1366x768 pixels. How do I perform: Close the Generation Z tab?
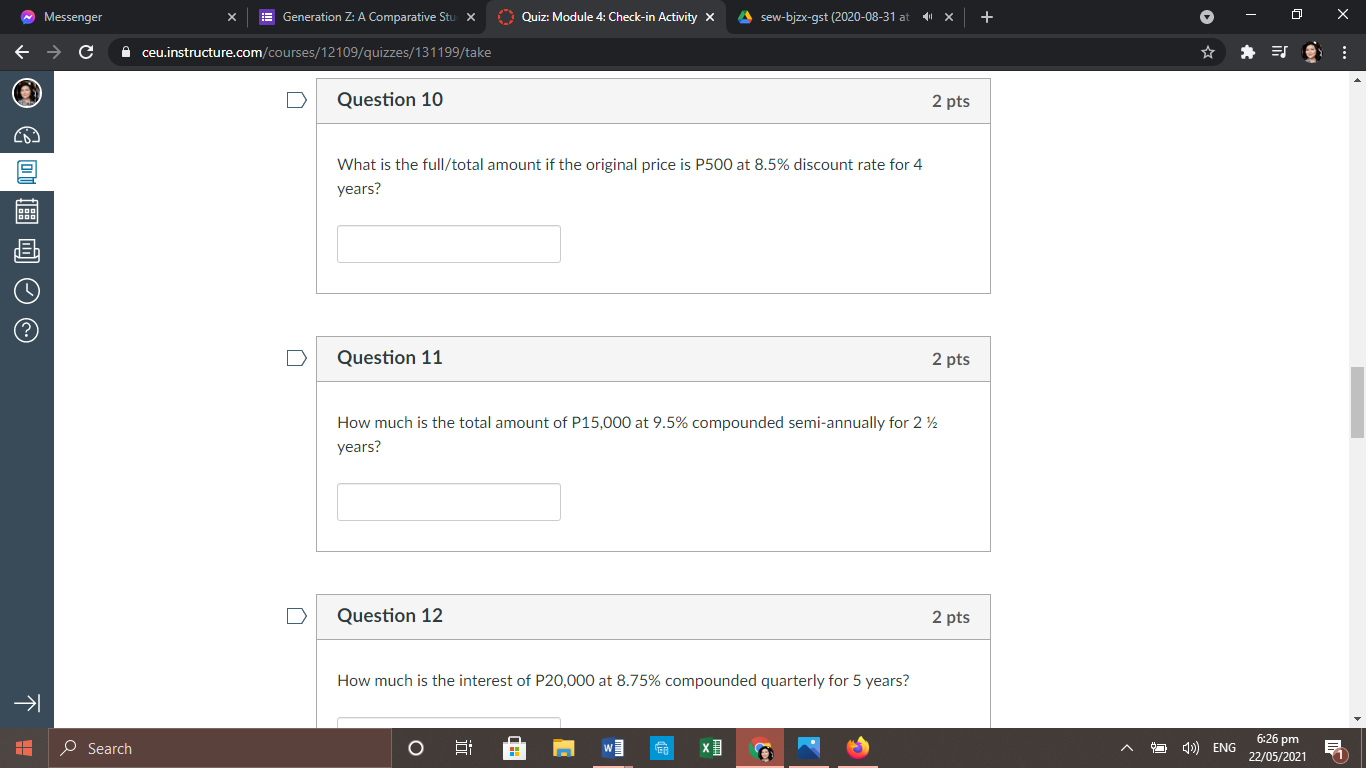pos(471,17)
